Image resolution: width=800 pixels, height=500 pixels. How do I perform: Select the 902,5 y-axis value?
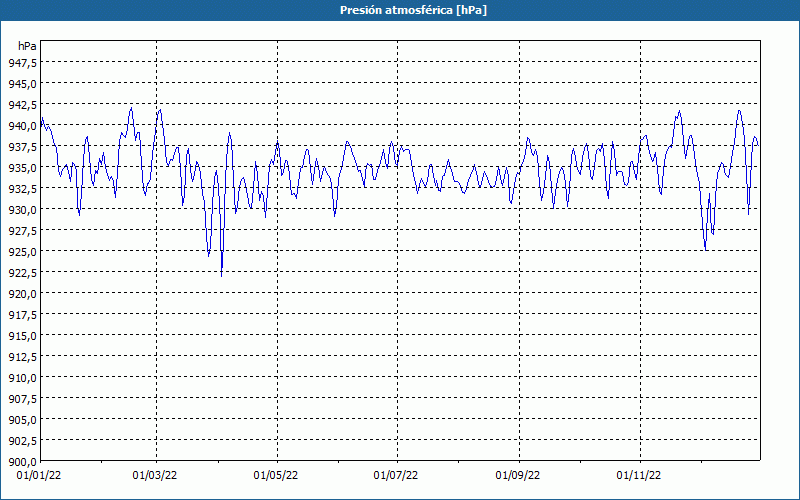click(22, 441)
